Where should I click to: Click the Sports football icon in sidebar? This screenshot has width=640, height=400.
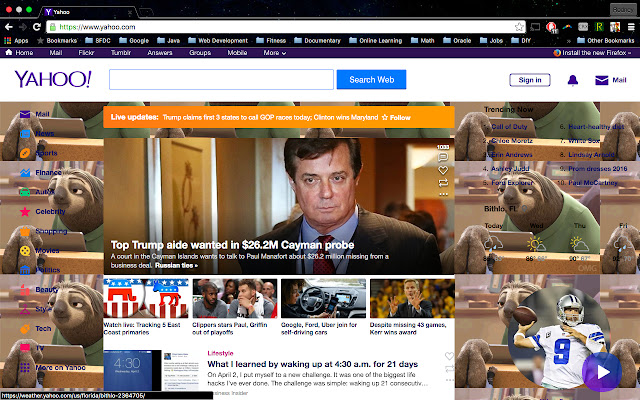click(x=25, y=153)
